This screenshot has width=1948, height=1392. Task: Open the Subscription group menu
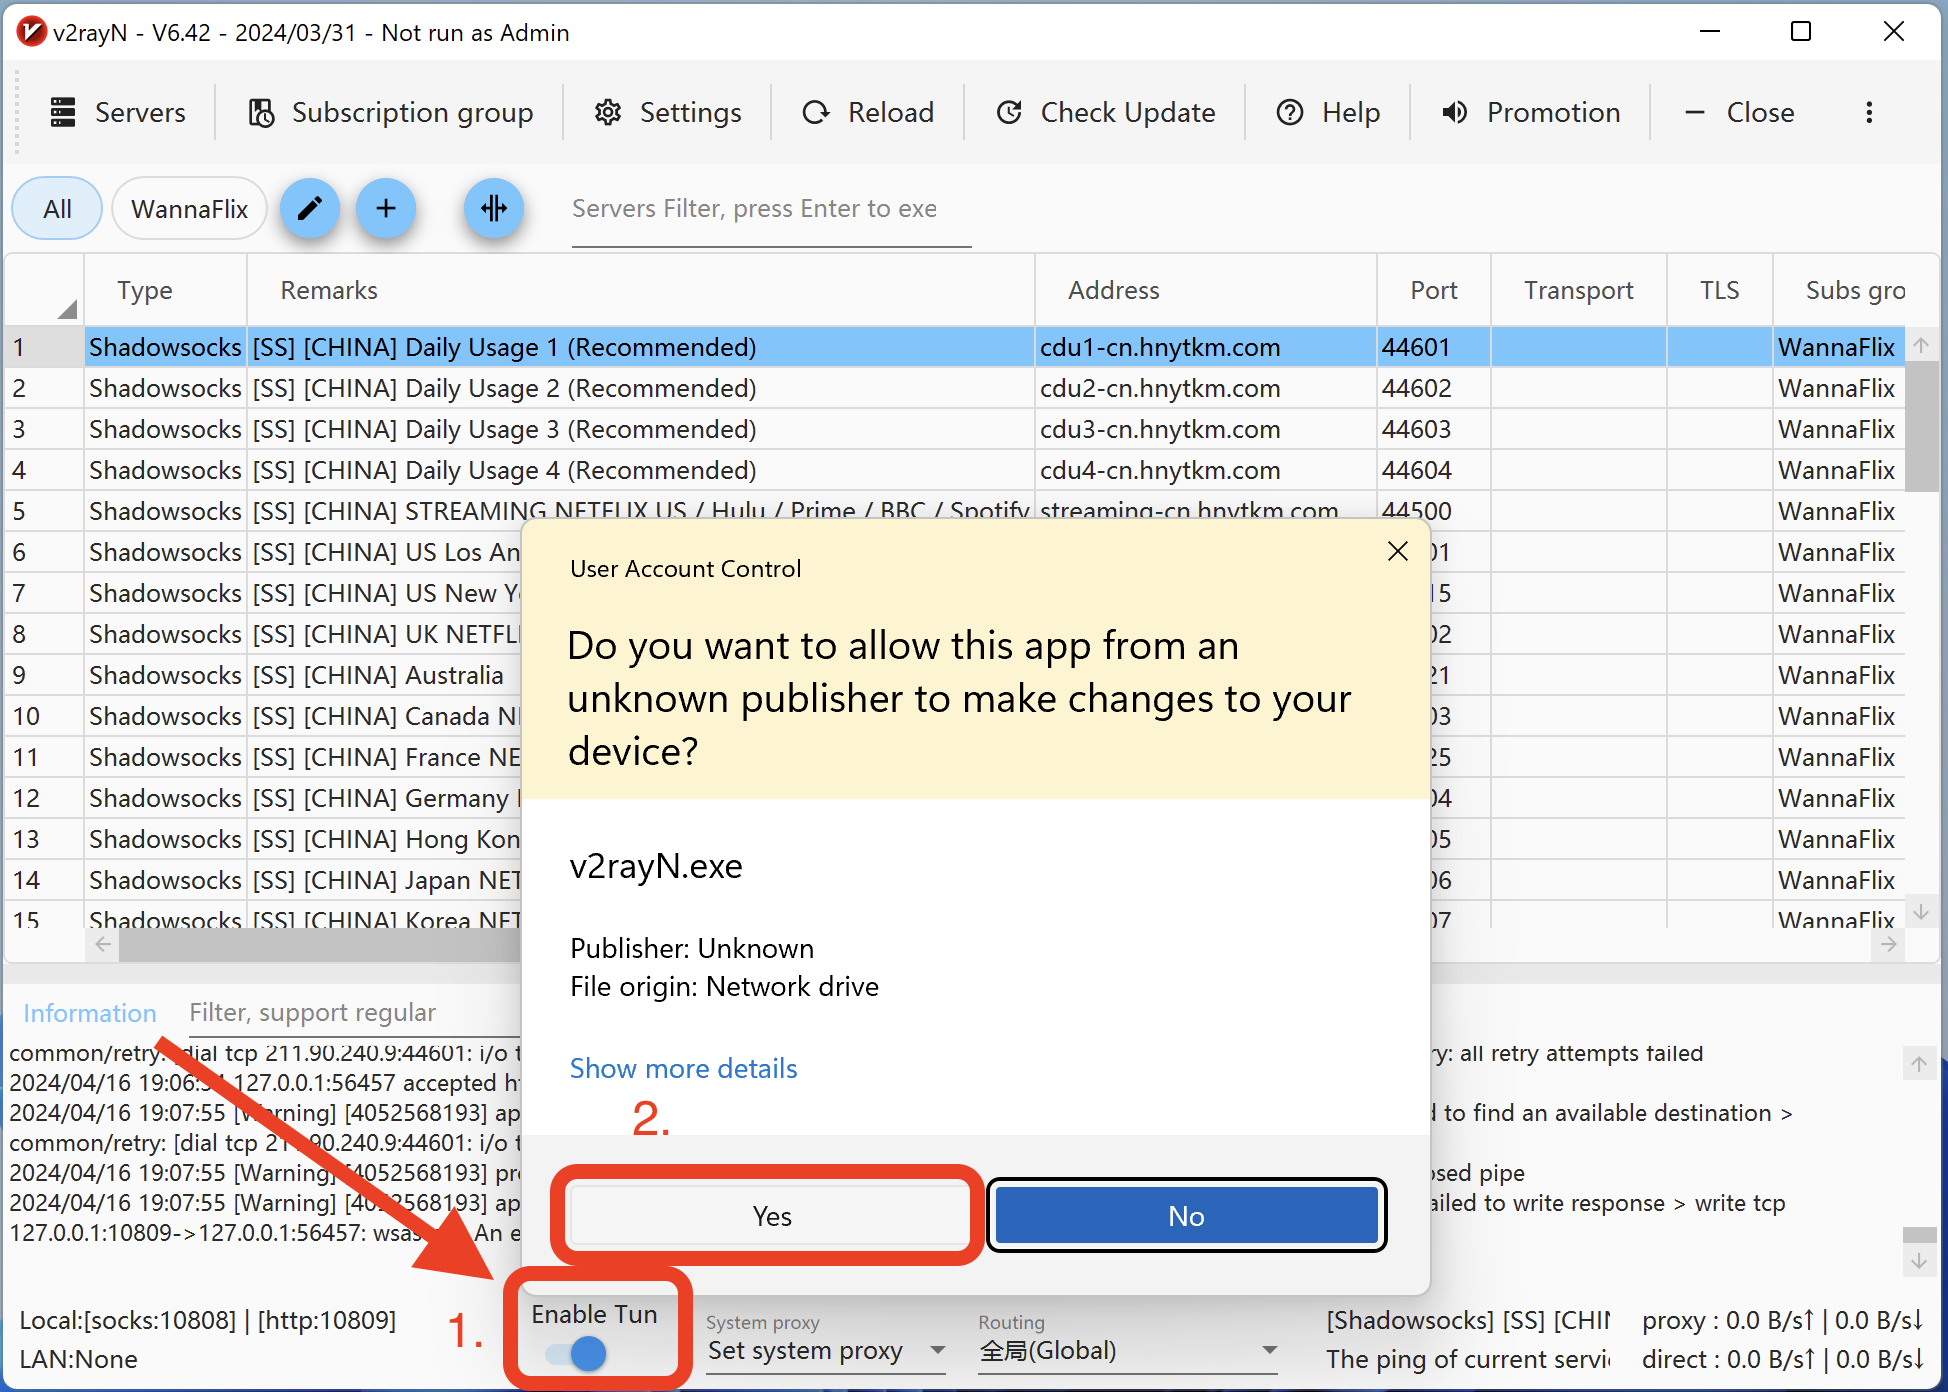[x=391, y=112]
